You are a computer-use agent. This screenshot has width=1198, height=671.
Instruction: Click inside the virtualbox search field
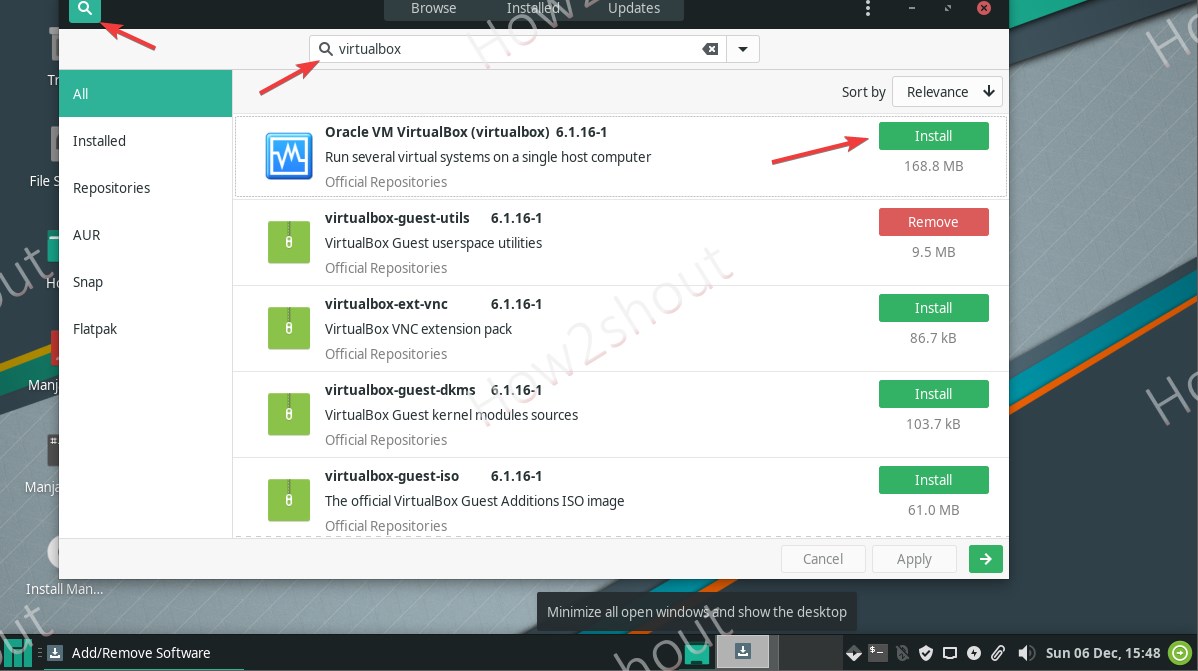click(x=518, y=49)
